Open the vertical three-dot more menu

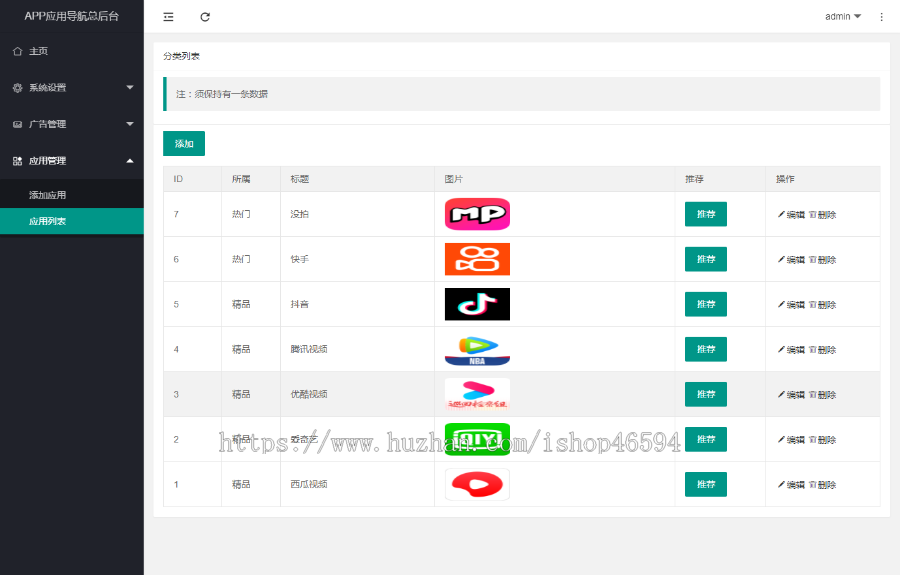pyautogui.click(x=882, y=17)
